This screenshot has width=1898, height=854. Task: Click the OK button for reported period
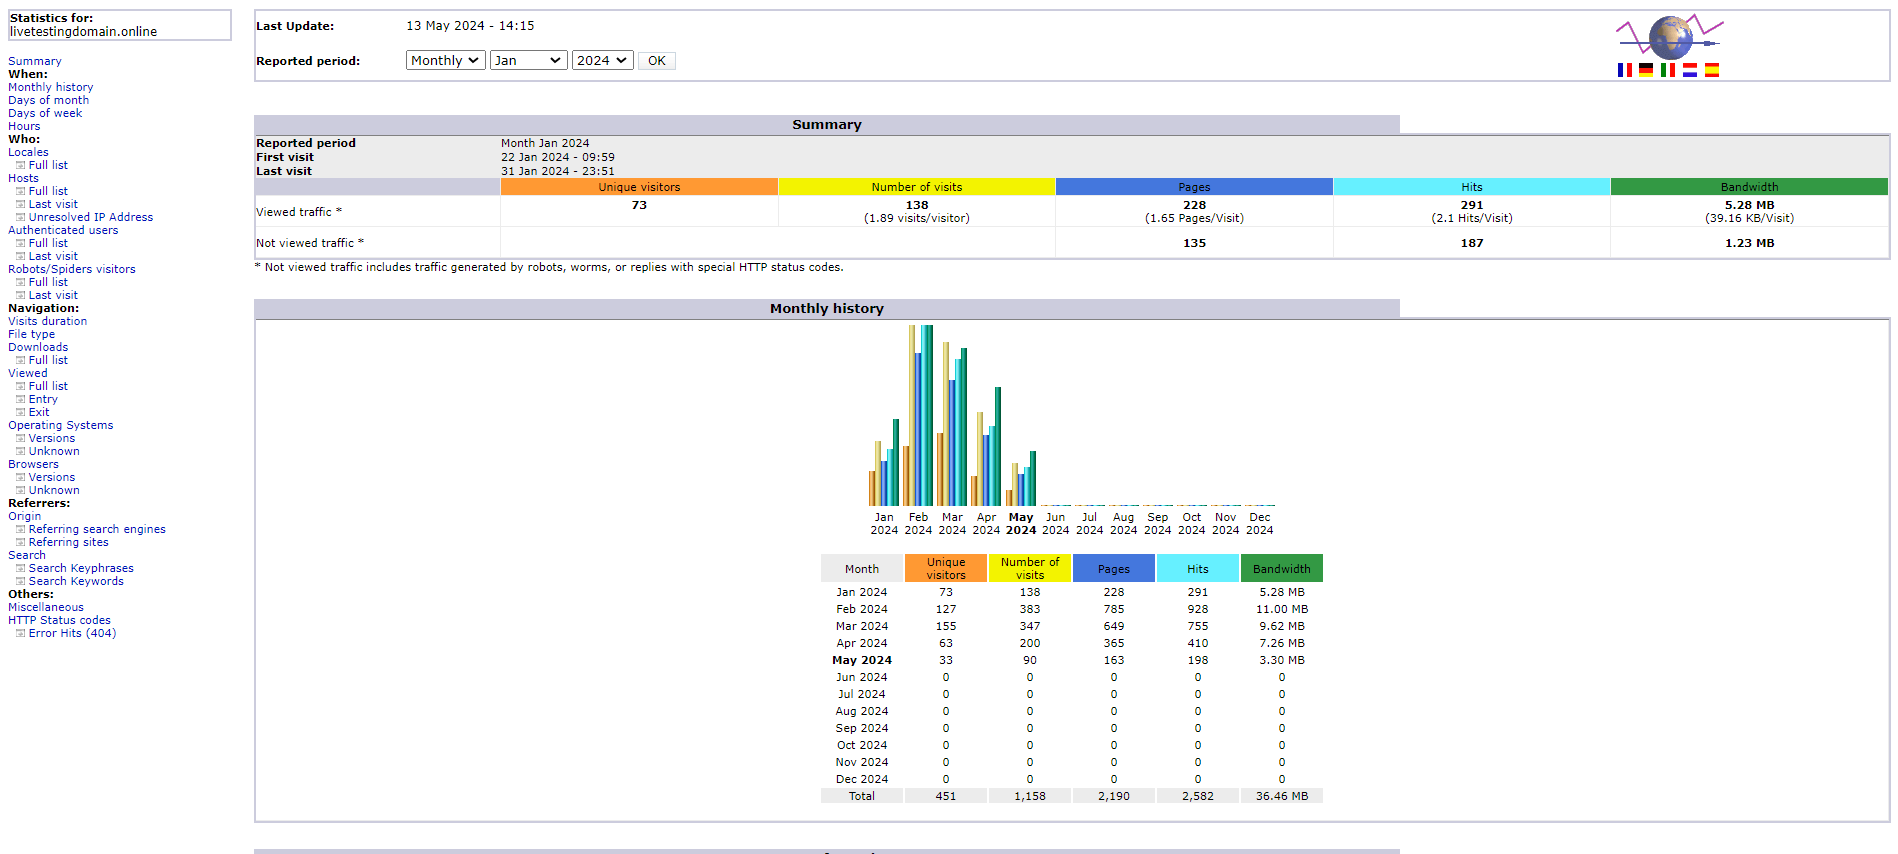[656, 61]
